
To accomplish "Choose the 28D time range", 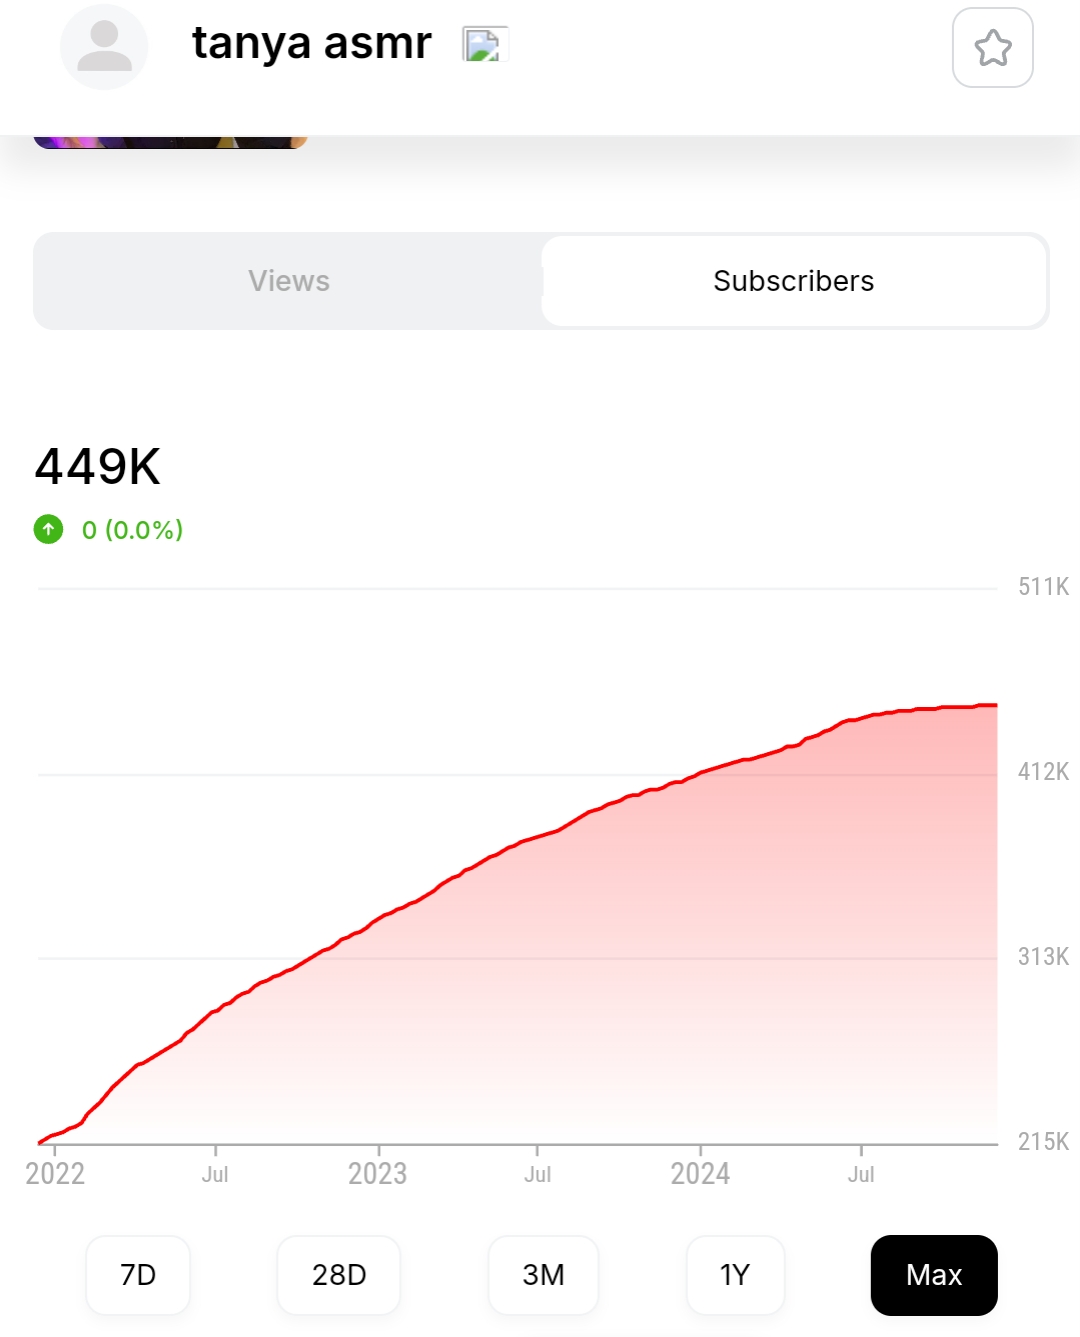I will (339, 1275).
